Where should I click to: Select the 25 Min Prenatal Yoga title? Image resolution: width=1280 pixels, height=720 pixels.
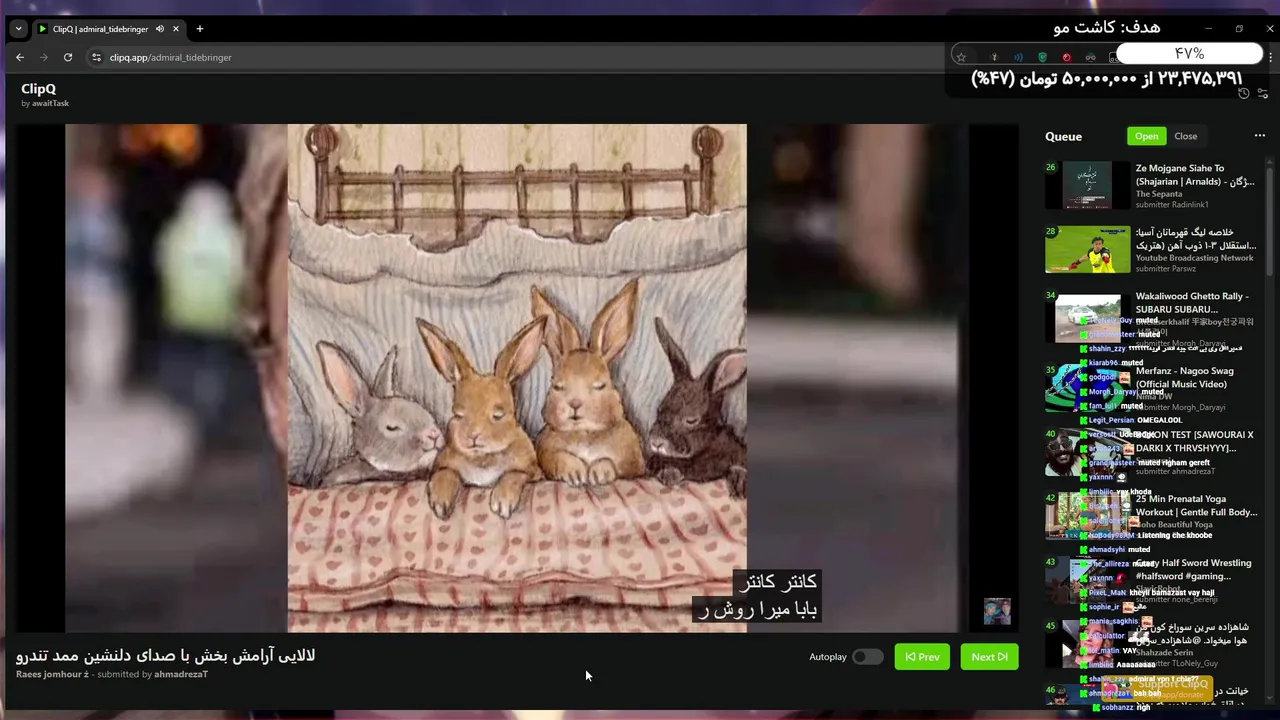tap(1196, 505)
